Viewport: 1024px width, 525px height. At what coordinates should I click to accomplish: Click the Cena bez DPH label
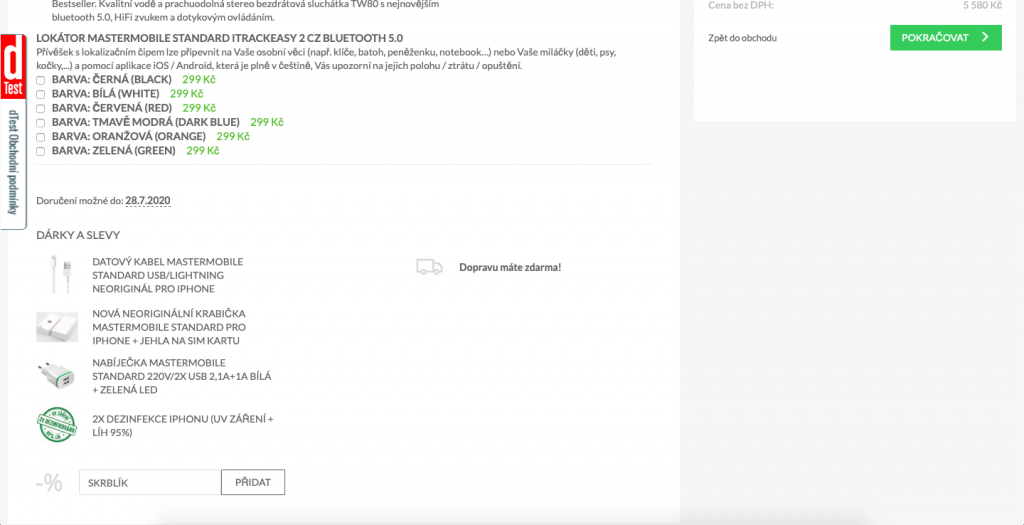[741, 5]
